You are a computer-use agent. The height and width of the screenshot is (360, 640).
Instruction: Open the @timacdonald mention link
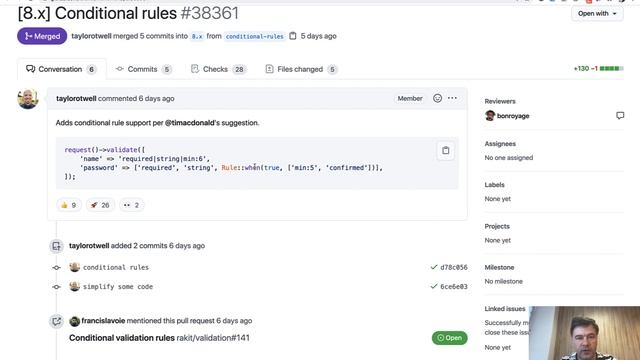[x=189, y=122]
